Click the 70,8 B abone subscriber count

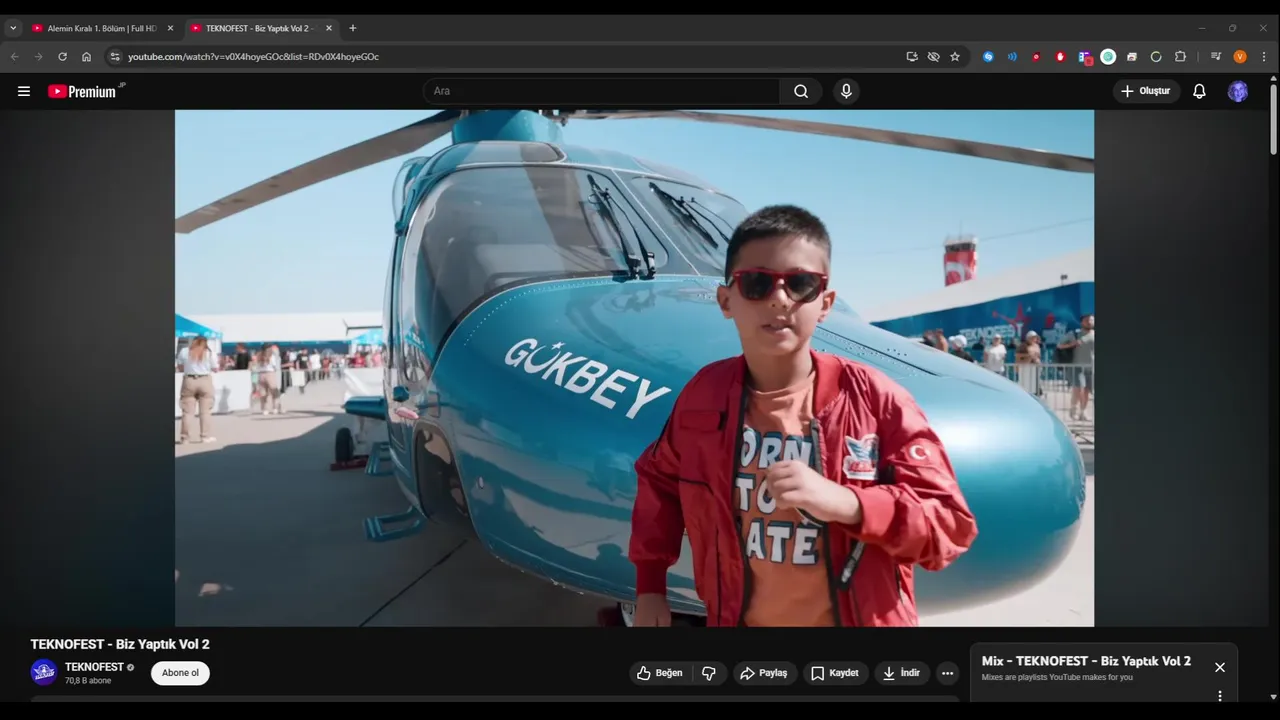click(x=88, y=681)
